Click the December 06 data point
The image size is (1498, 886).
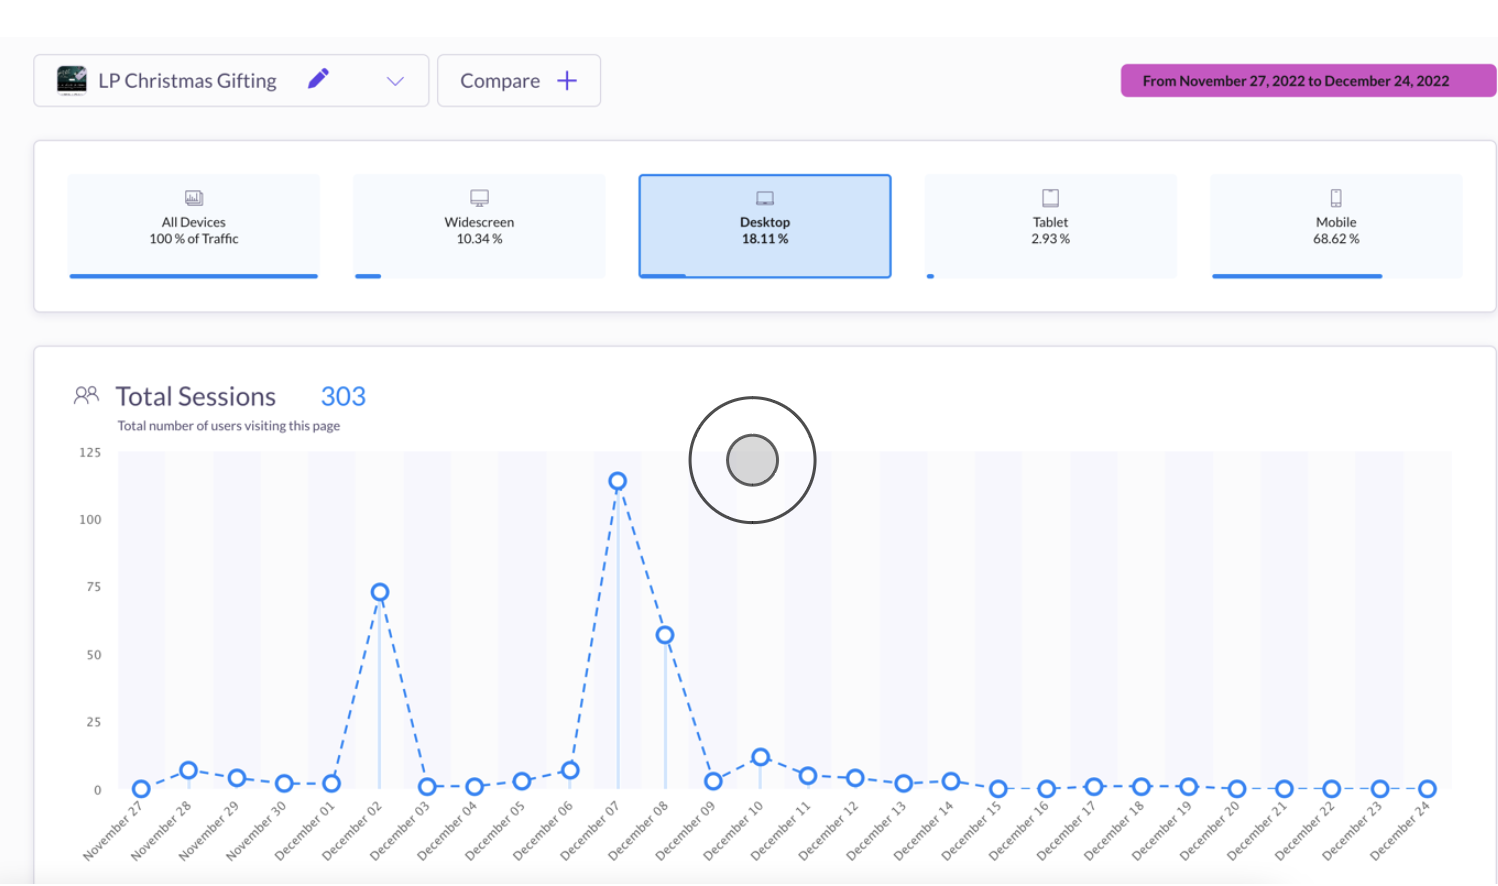click(x=570, y=770)
